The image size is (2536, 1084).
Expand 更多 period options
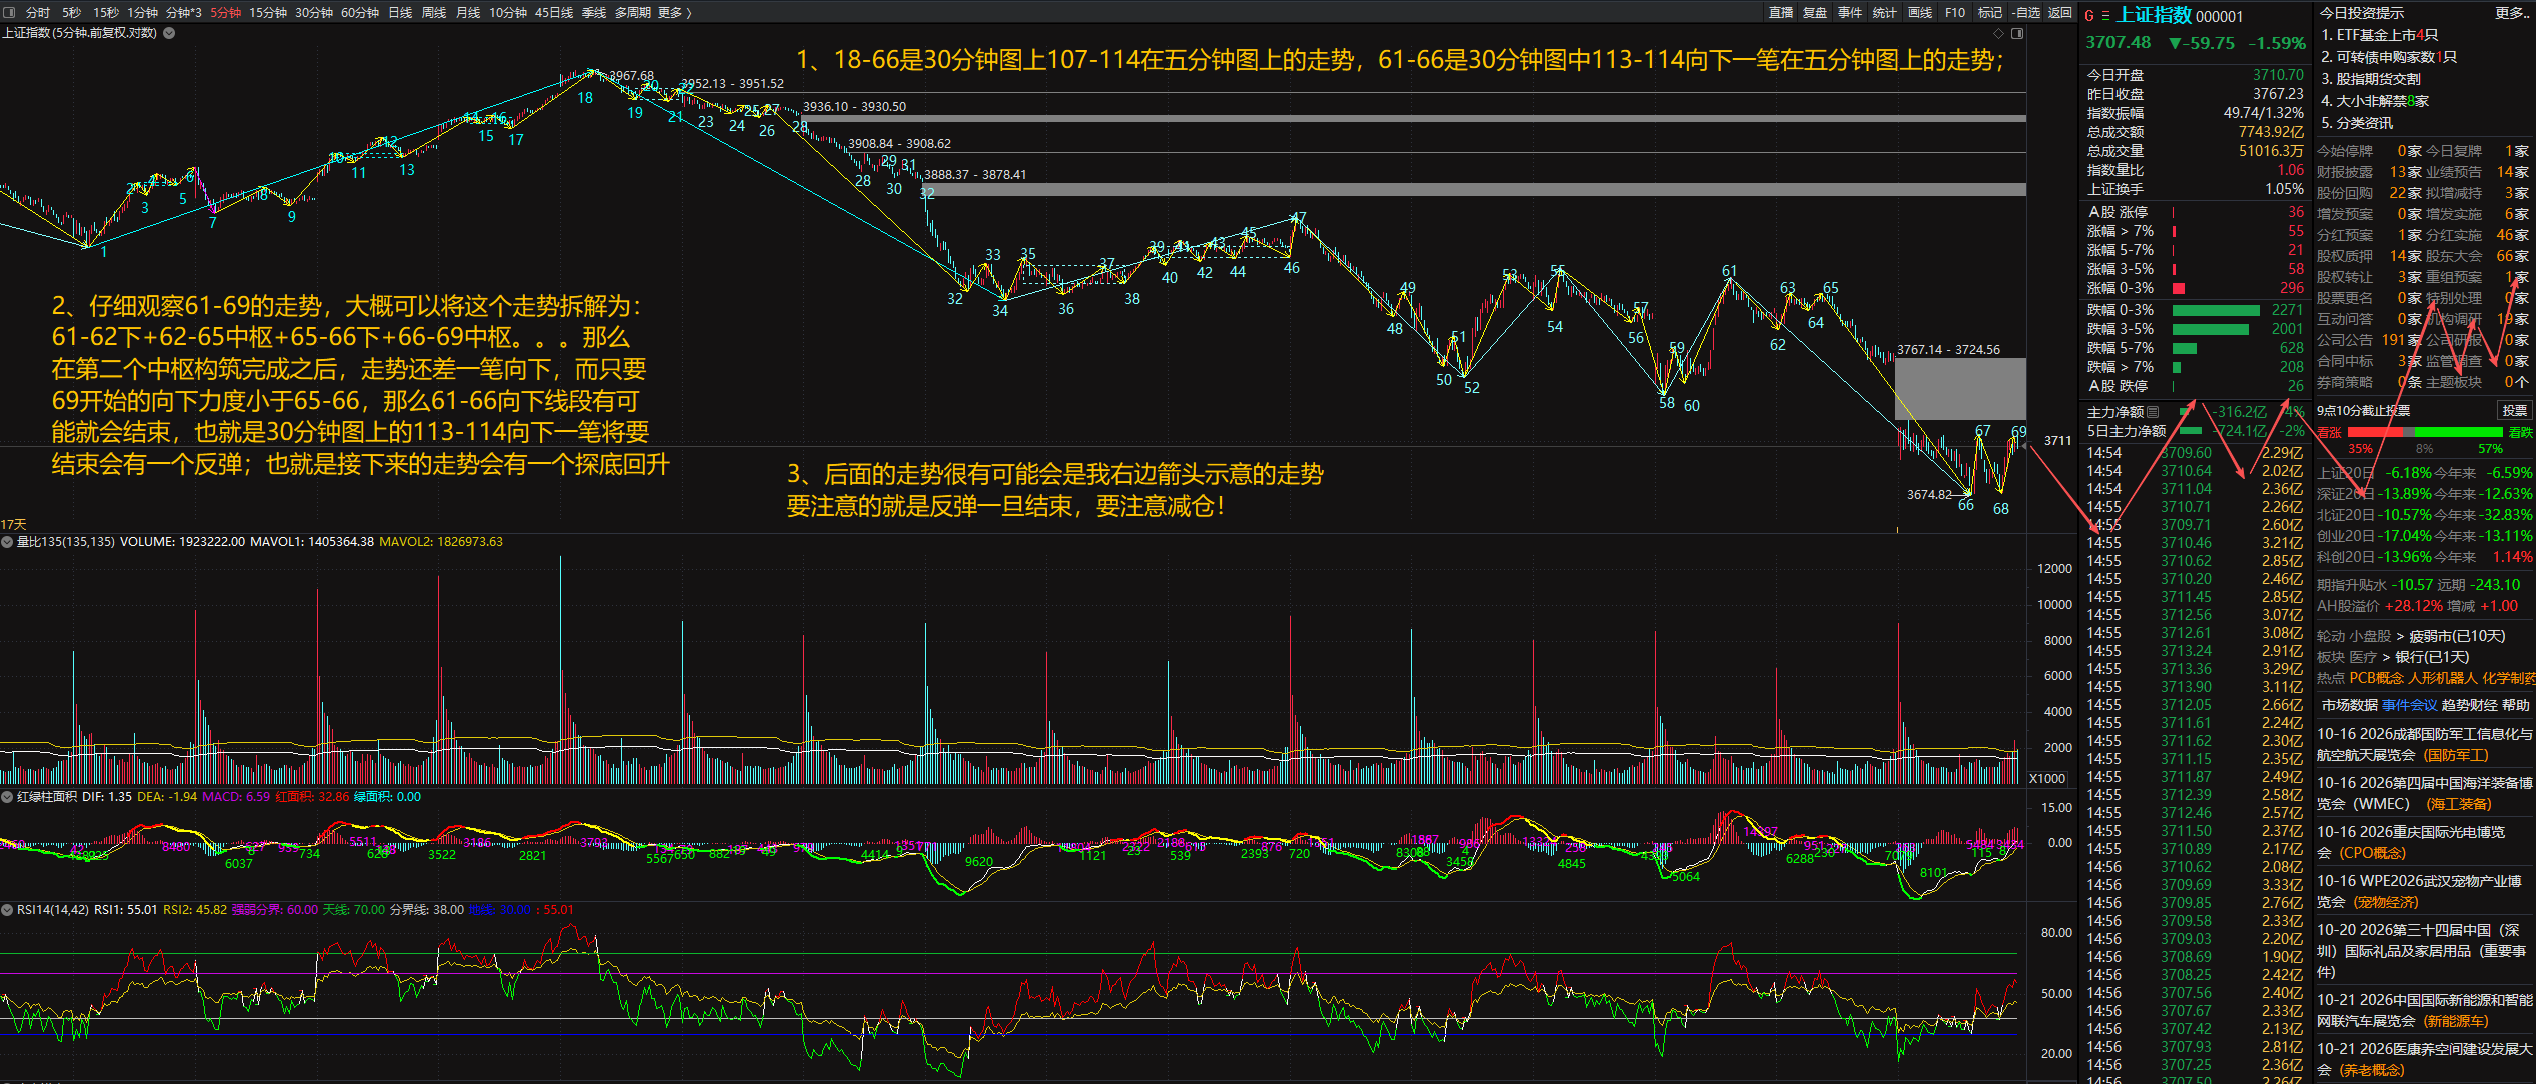(674, 12)
